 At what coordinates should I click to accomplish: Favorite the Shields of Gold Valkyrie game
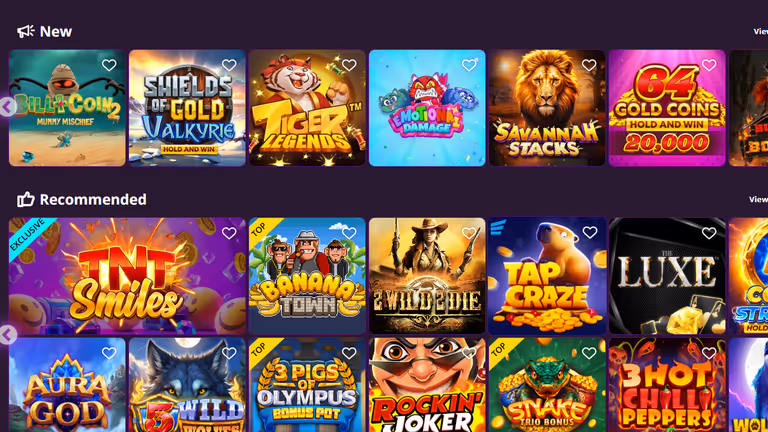[x=229, y=65]
